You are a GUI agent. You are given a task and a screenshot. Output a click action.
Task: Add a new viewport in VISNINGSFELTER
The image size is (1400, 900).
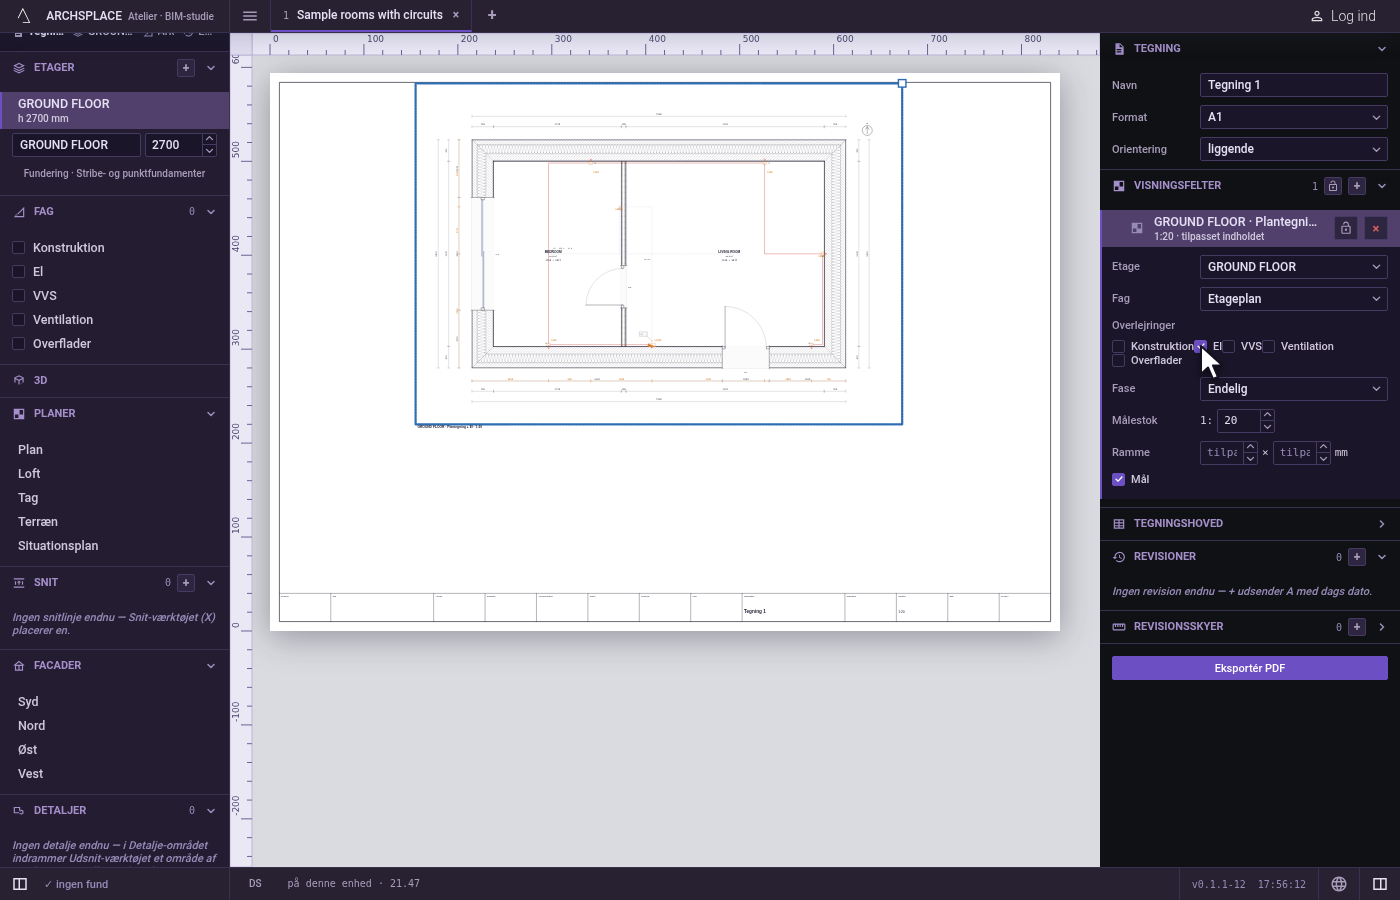(x=1357, y=186)
